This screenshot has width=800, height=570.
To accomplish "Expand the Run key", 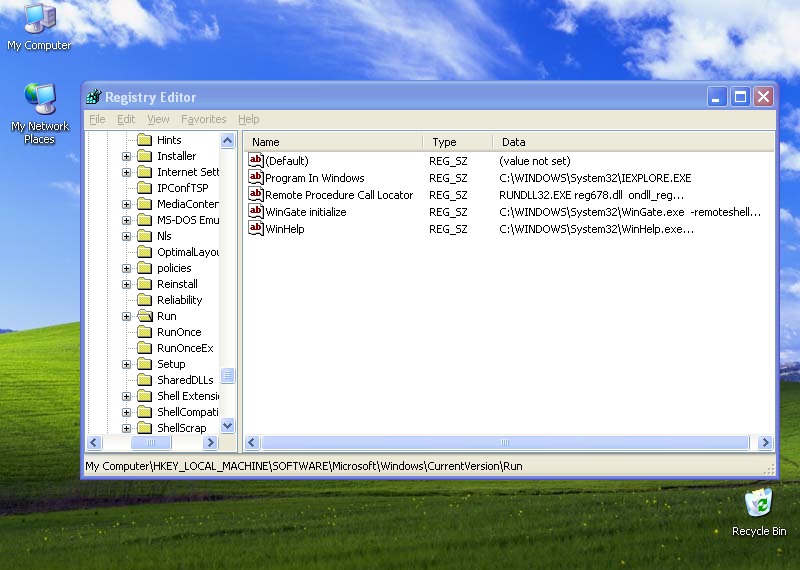I will 126,316.
